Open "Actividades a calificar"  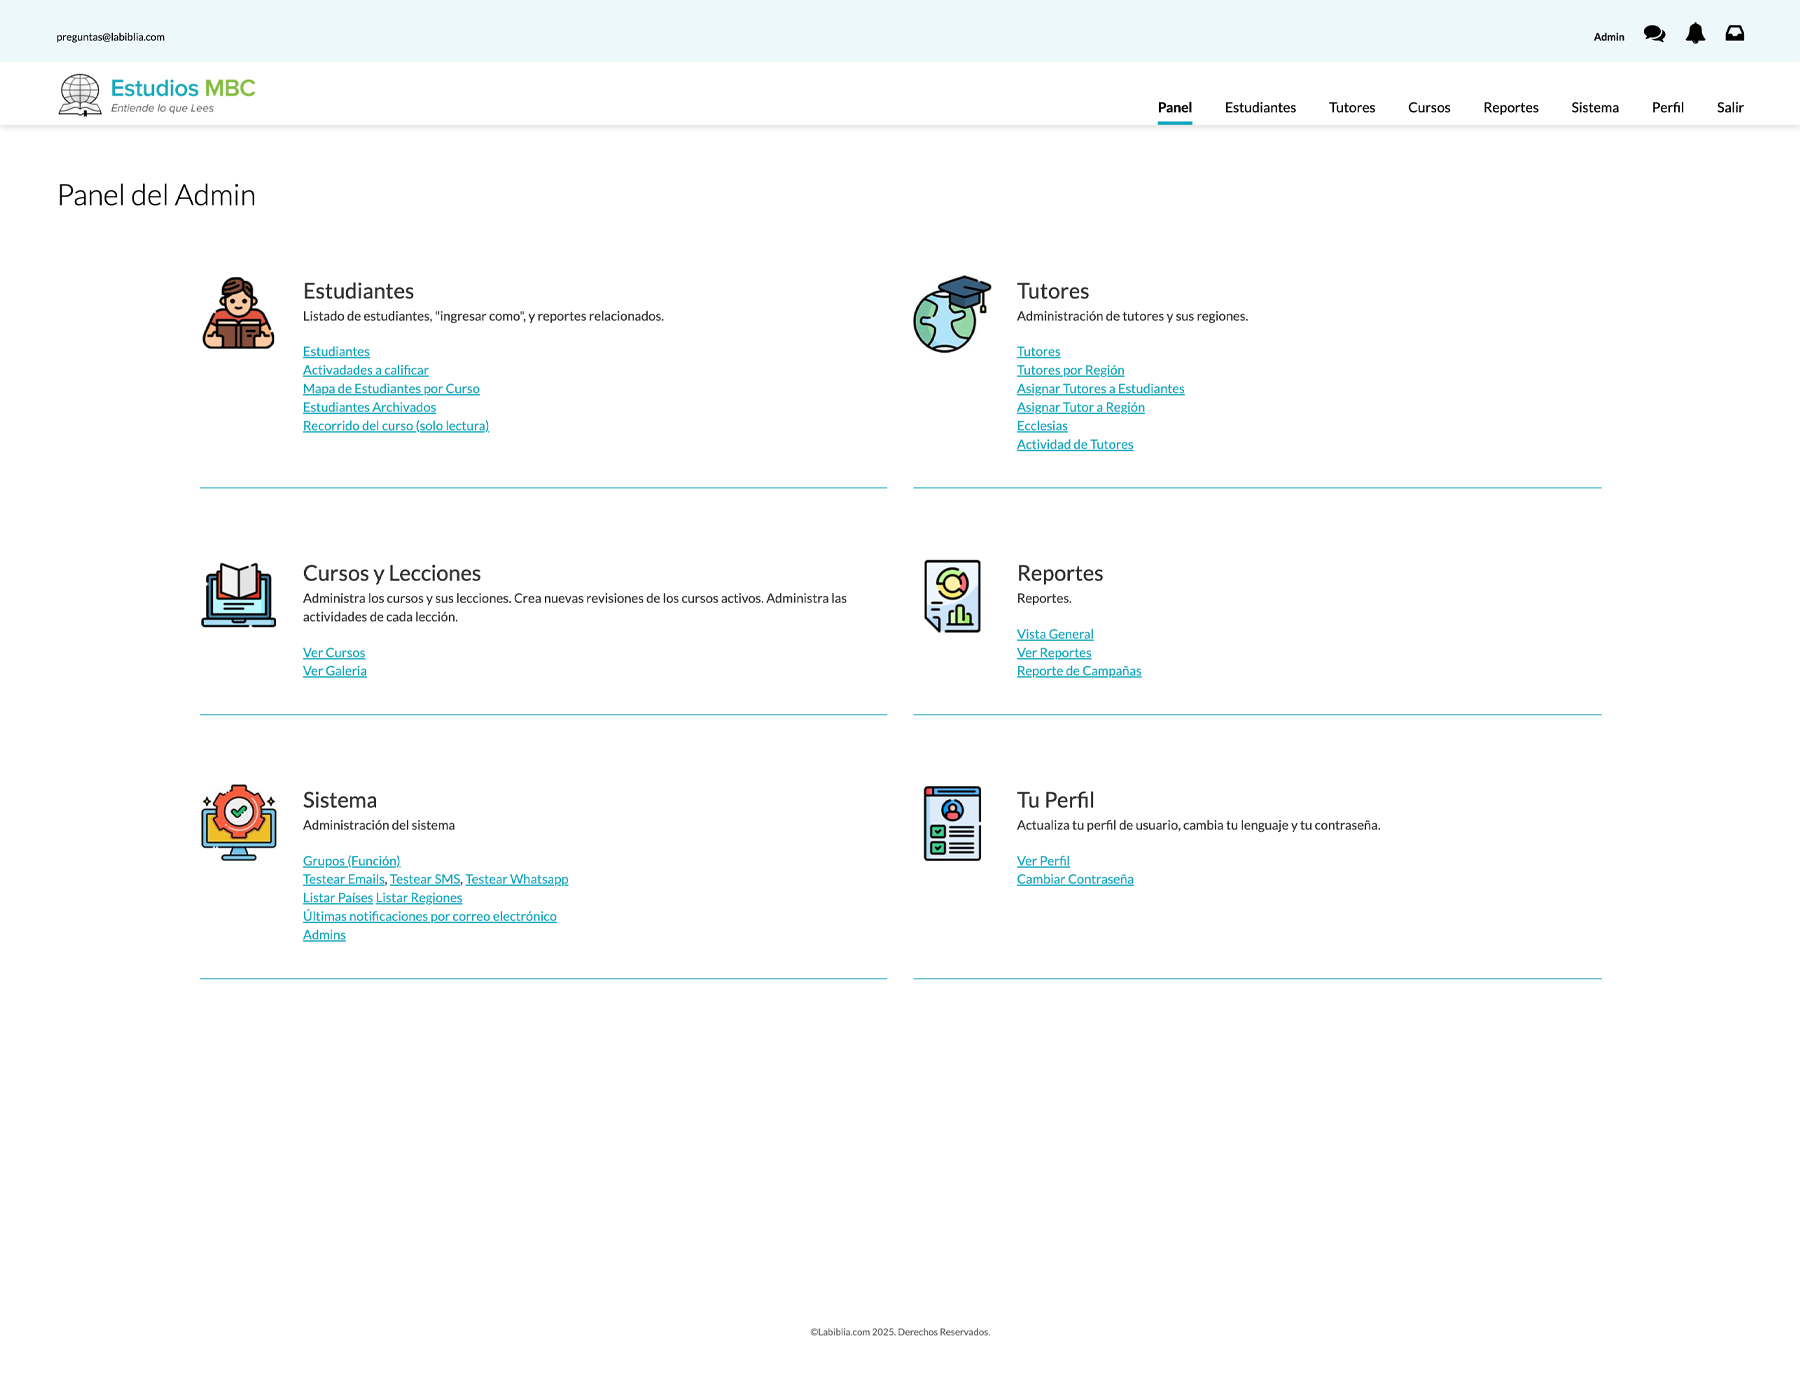click(365, 369)
